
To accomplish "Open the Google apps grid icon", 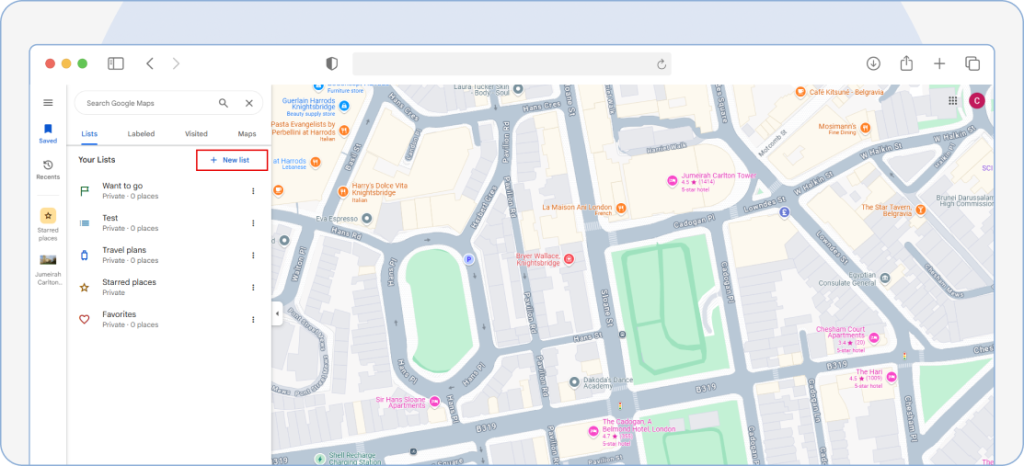I will pos(953,101).
